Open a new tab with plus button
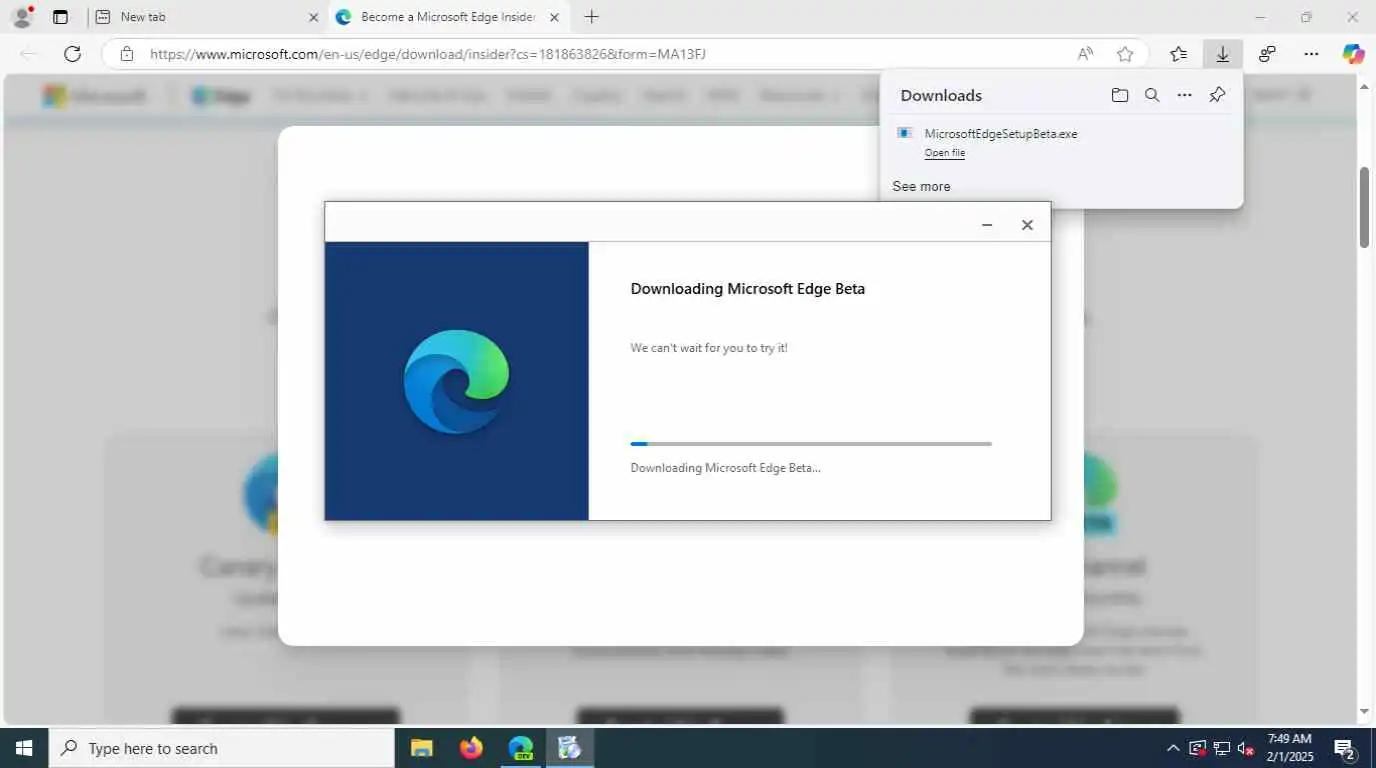1376x768 pixels. [x=591, y=17]
